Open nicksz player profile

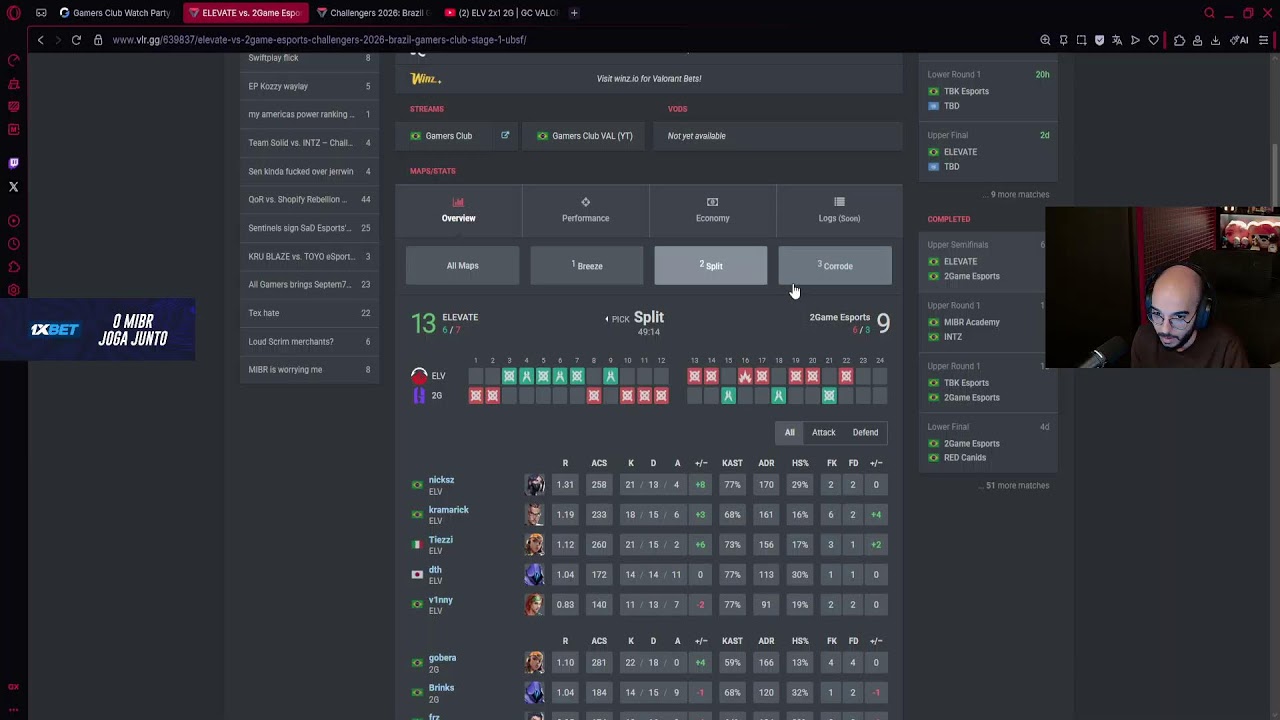(441, 480)
